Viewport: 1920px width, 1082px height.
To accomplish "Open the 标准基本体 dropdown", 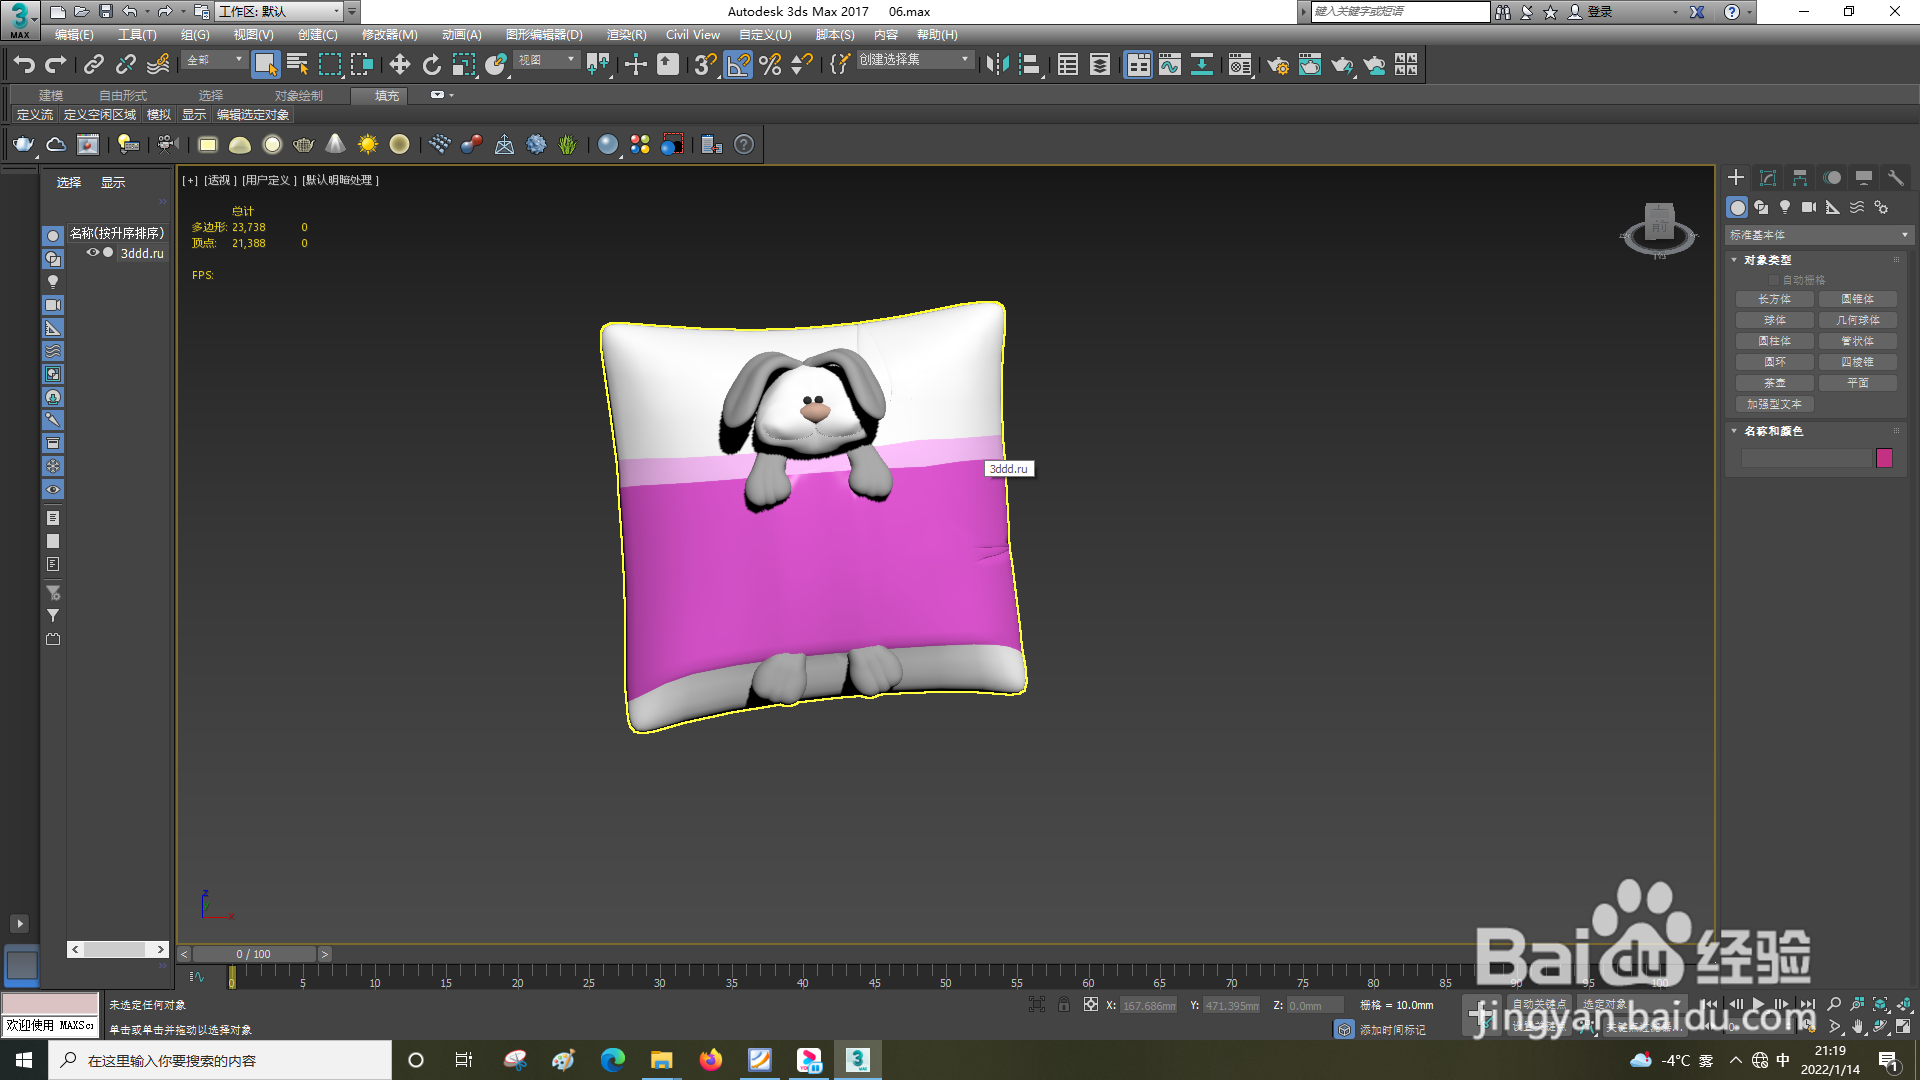I will coord(1818,236).
